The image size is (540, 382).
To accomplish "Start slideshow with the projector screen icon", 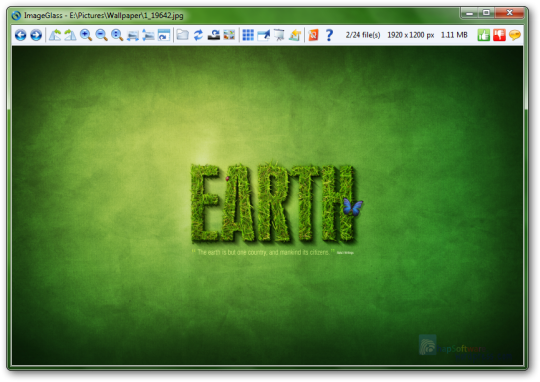I will (x=279, y=35).
